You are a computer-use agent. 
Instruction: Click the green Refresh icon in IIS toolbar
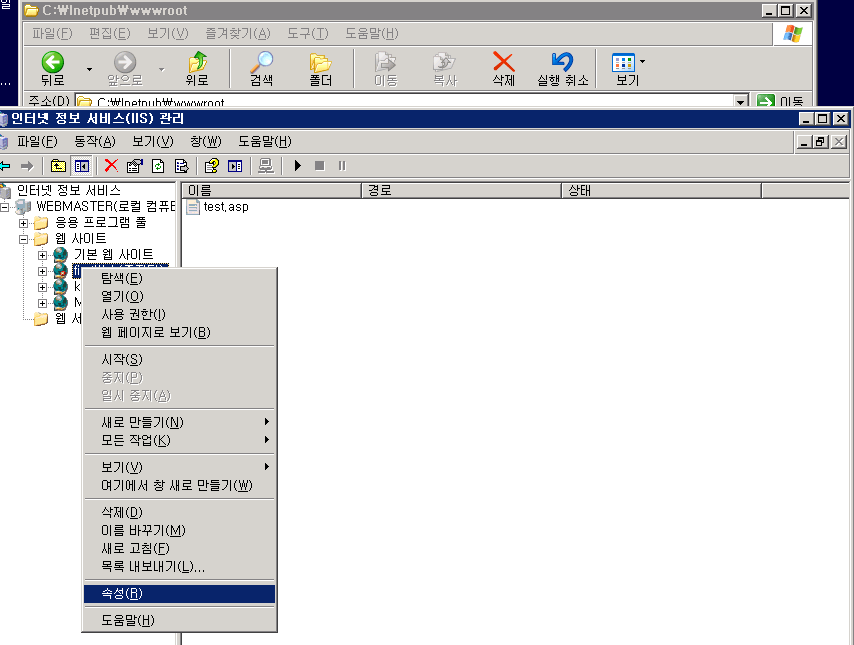click(x=158, y=166)
